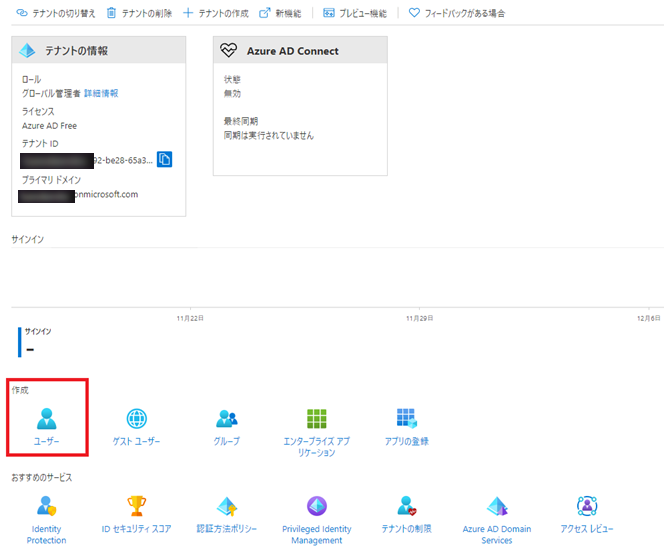Click the 作成 section heading
The image size is (664, 556).
coord(20,390)
